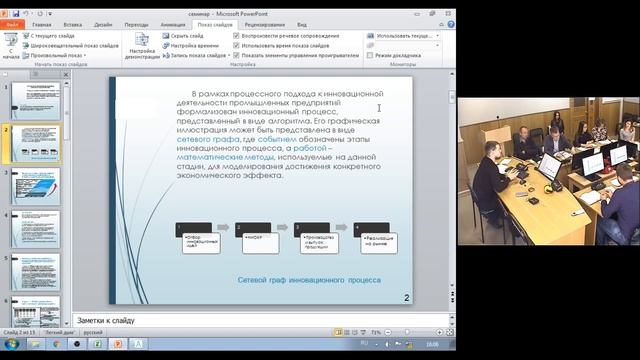
Task: Click Настройка времени button
Action: click(x=191, y=45)
